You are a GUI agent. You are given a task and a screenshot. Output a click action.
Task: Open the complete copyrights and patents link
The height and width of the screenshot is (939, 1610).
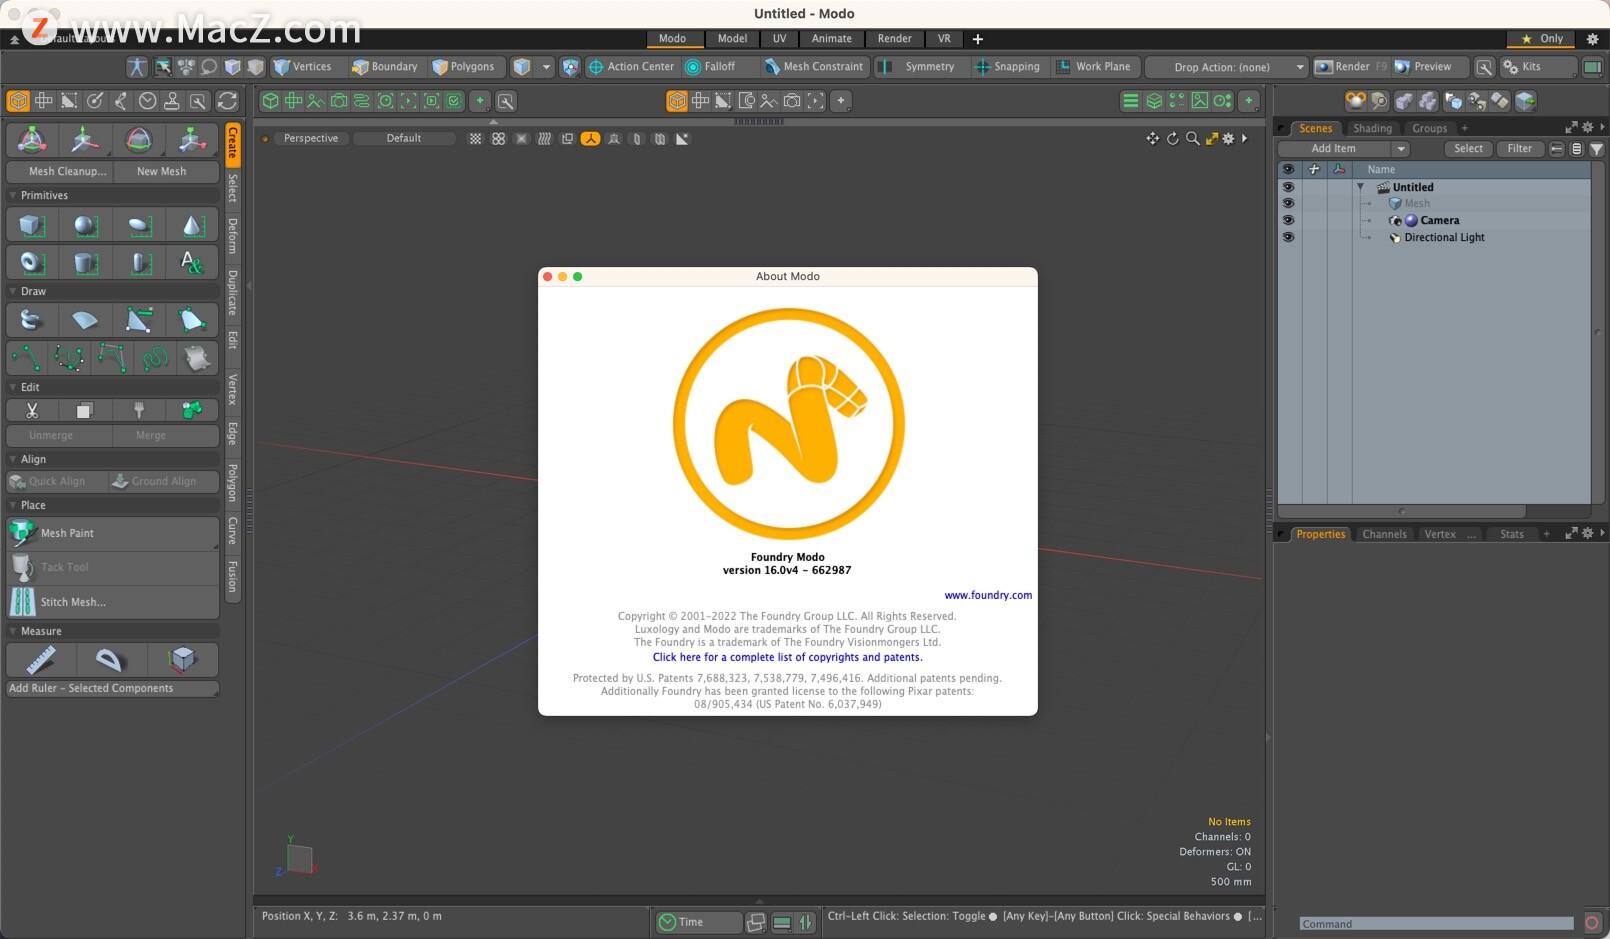point(787,657)
